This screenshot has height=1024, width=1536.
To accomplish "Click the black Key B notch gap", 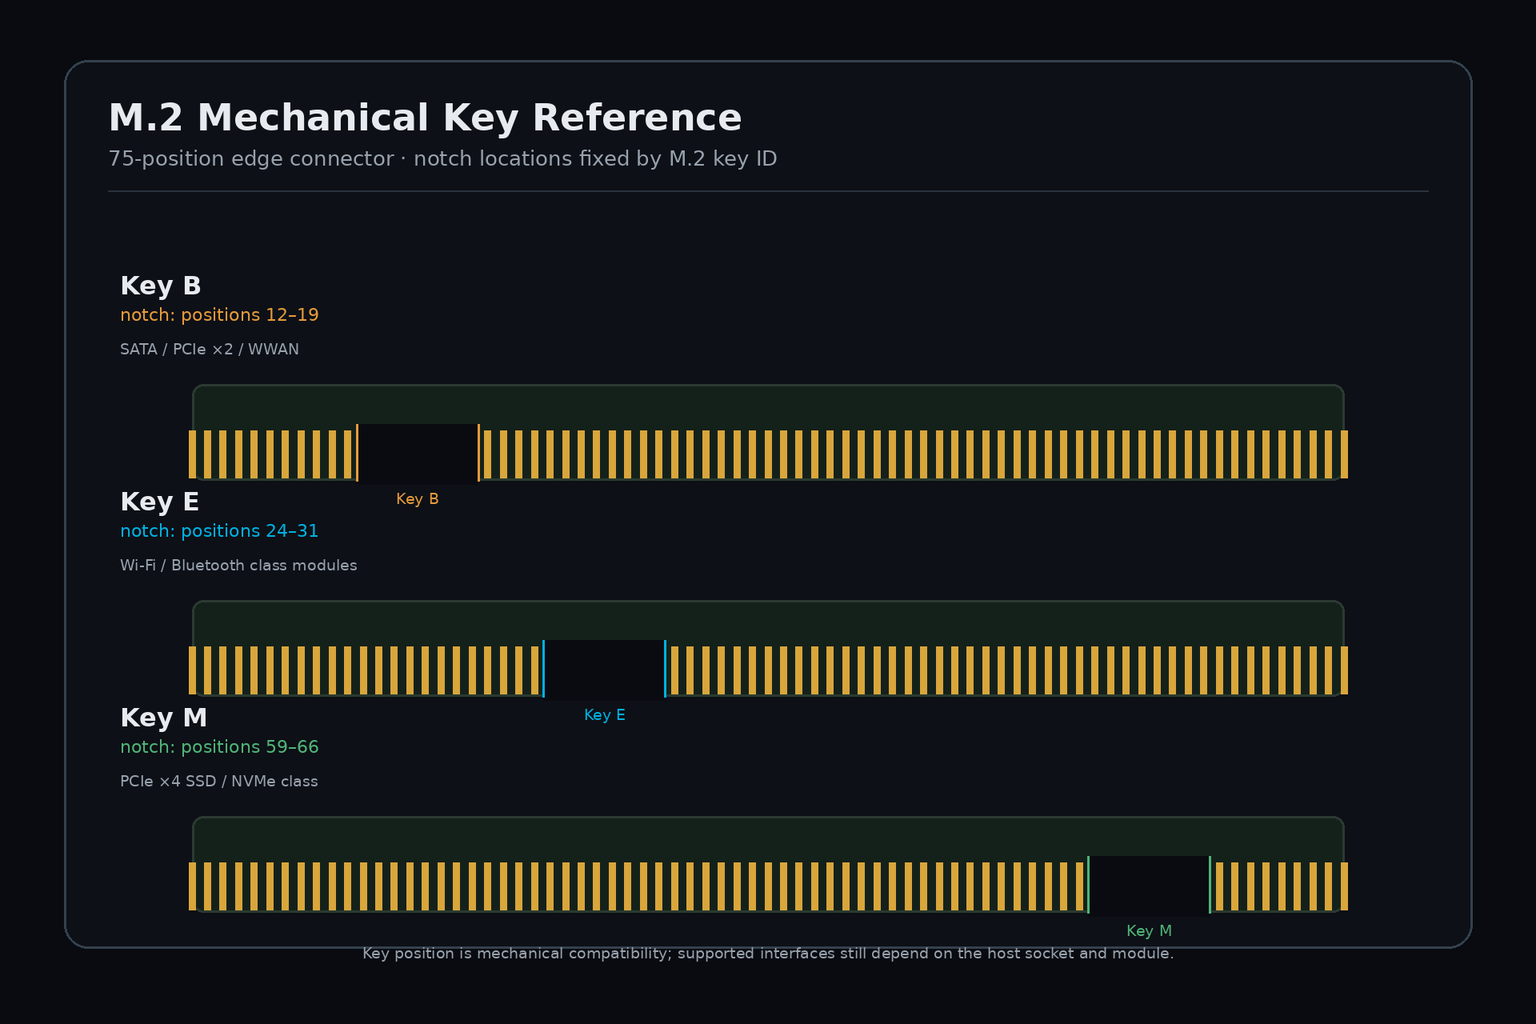I will pyautogui.click(x=418, y=454).
